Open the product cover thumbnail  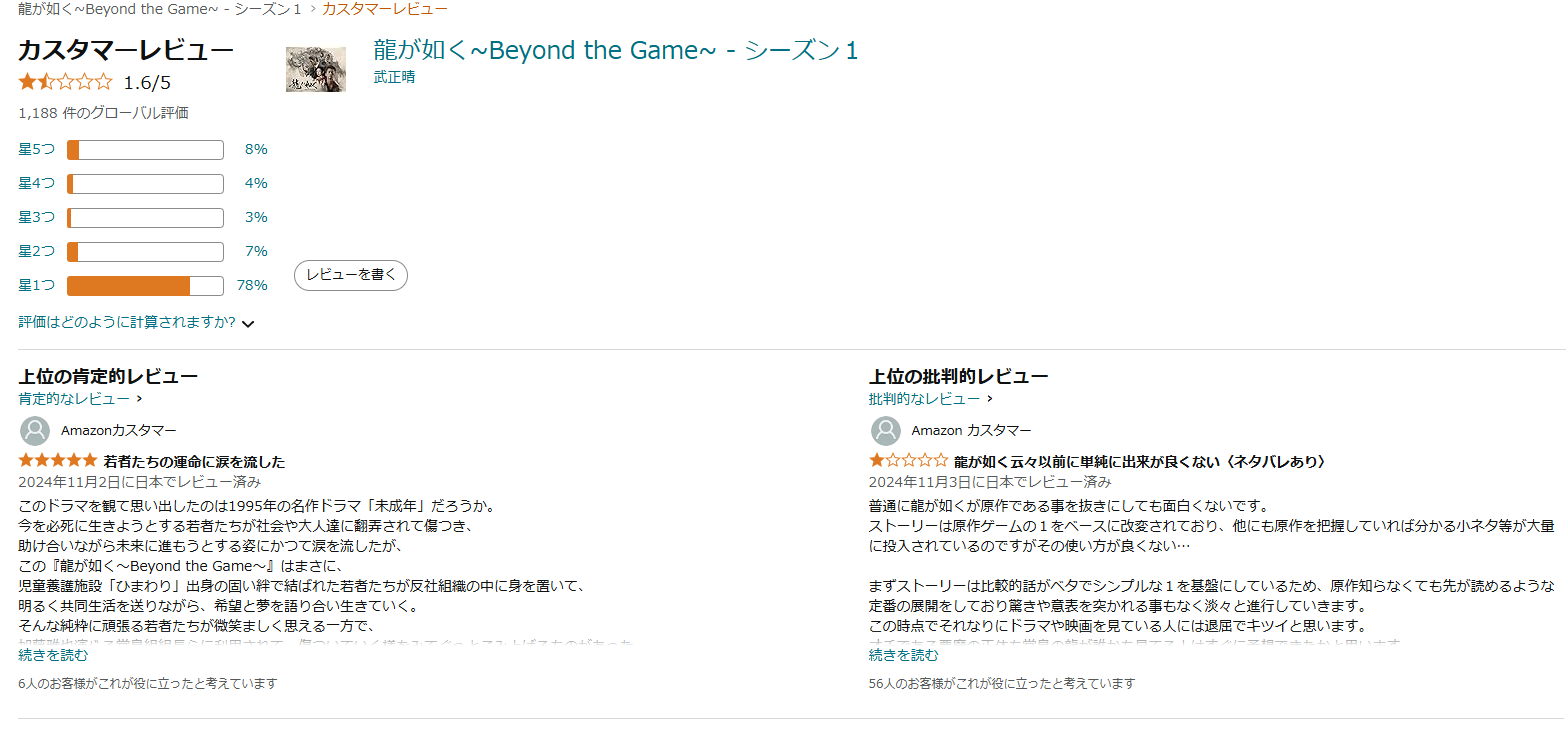click(x=316, y=69)
